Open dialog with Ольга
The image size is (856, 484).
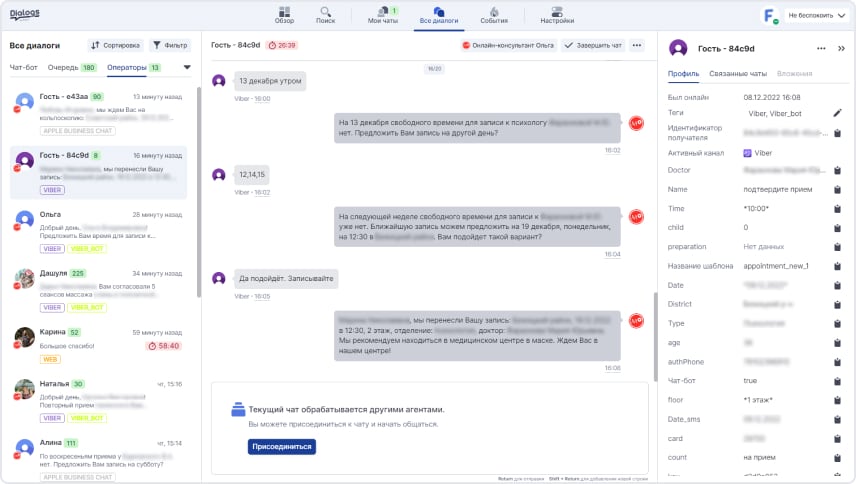tap(99, 232)
